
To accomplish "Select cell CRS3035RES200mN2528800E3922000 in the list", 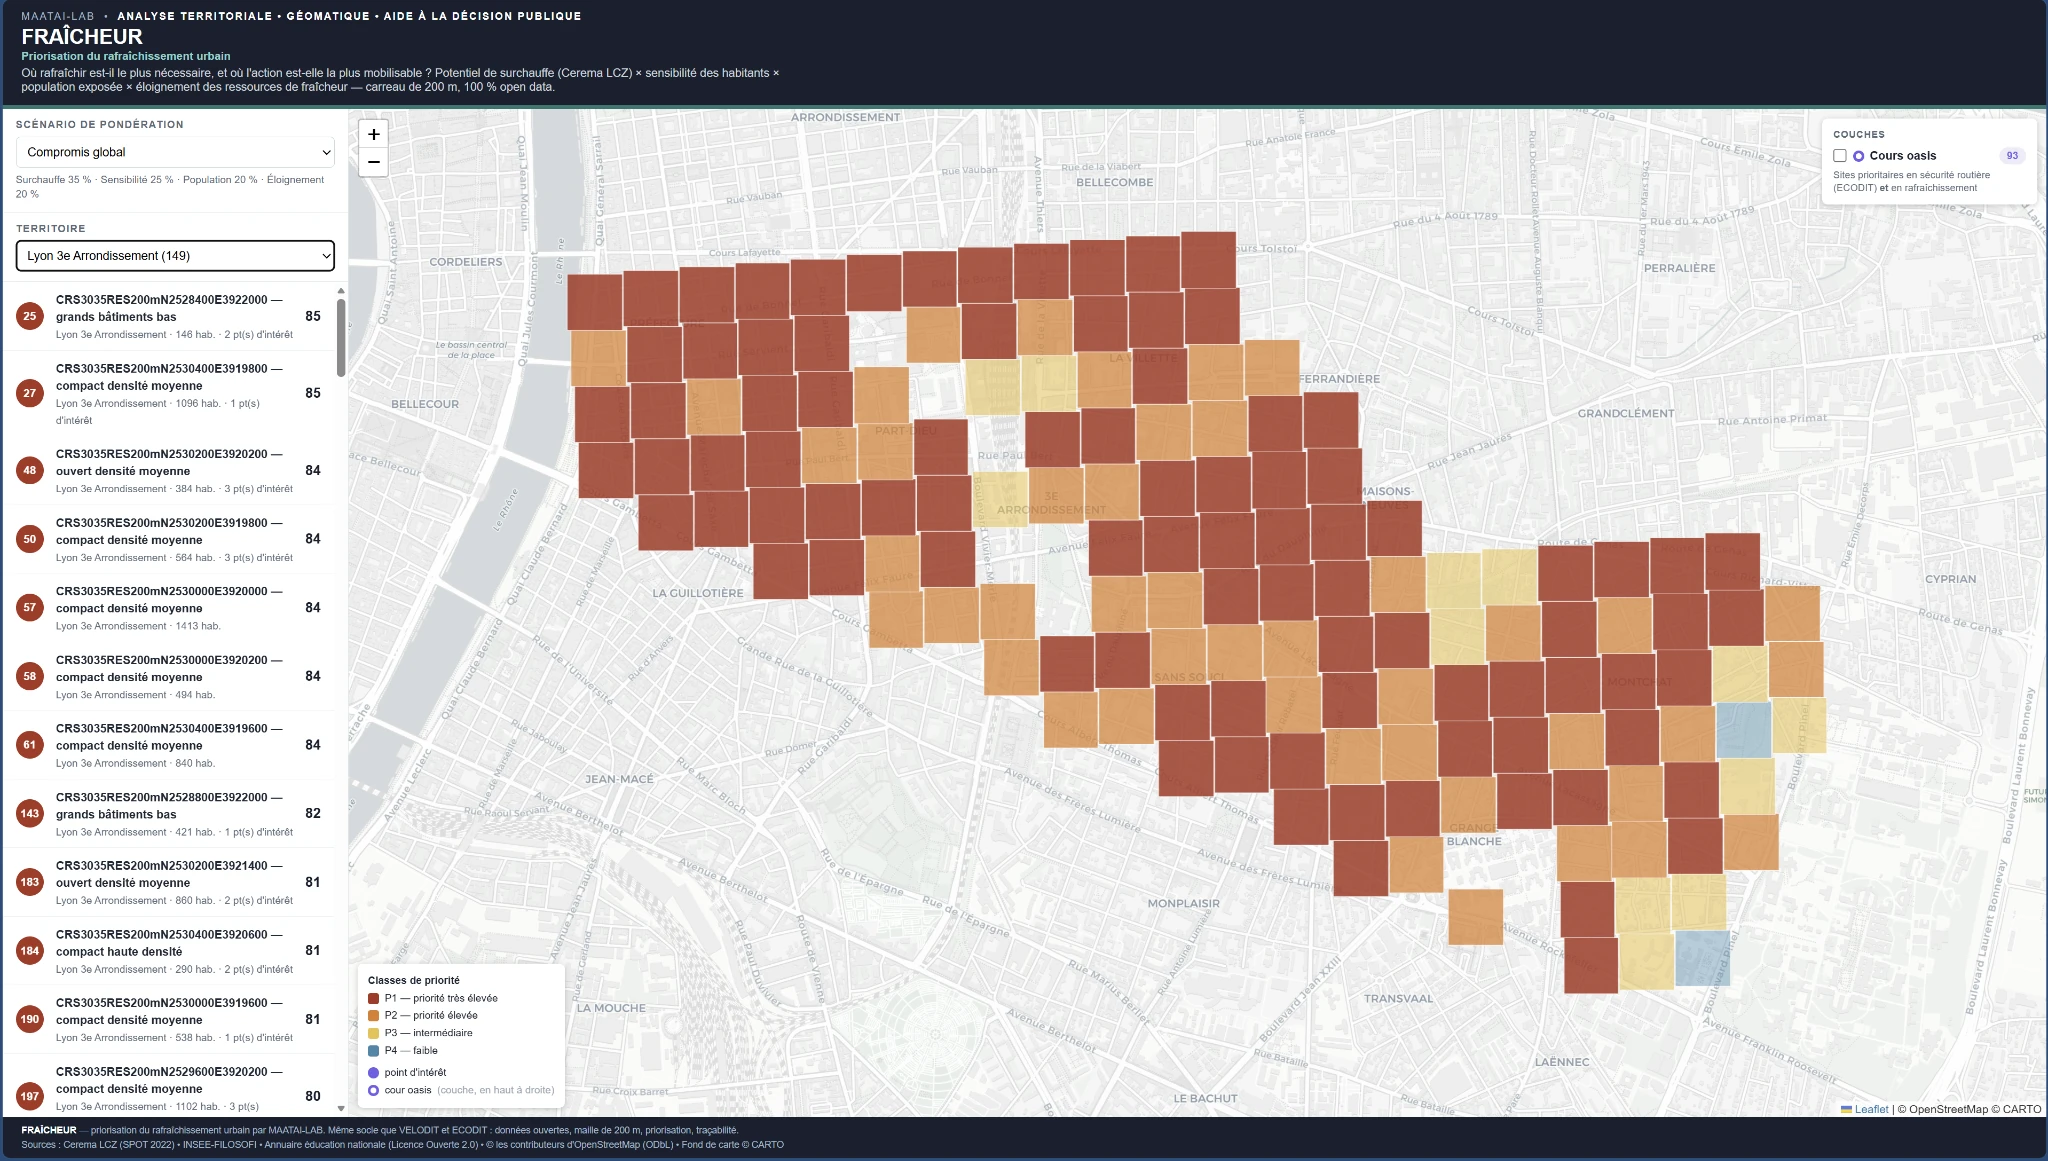I will tap(169, 813).
